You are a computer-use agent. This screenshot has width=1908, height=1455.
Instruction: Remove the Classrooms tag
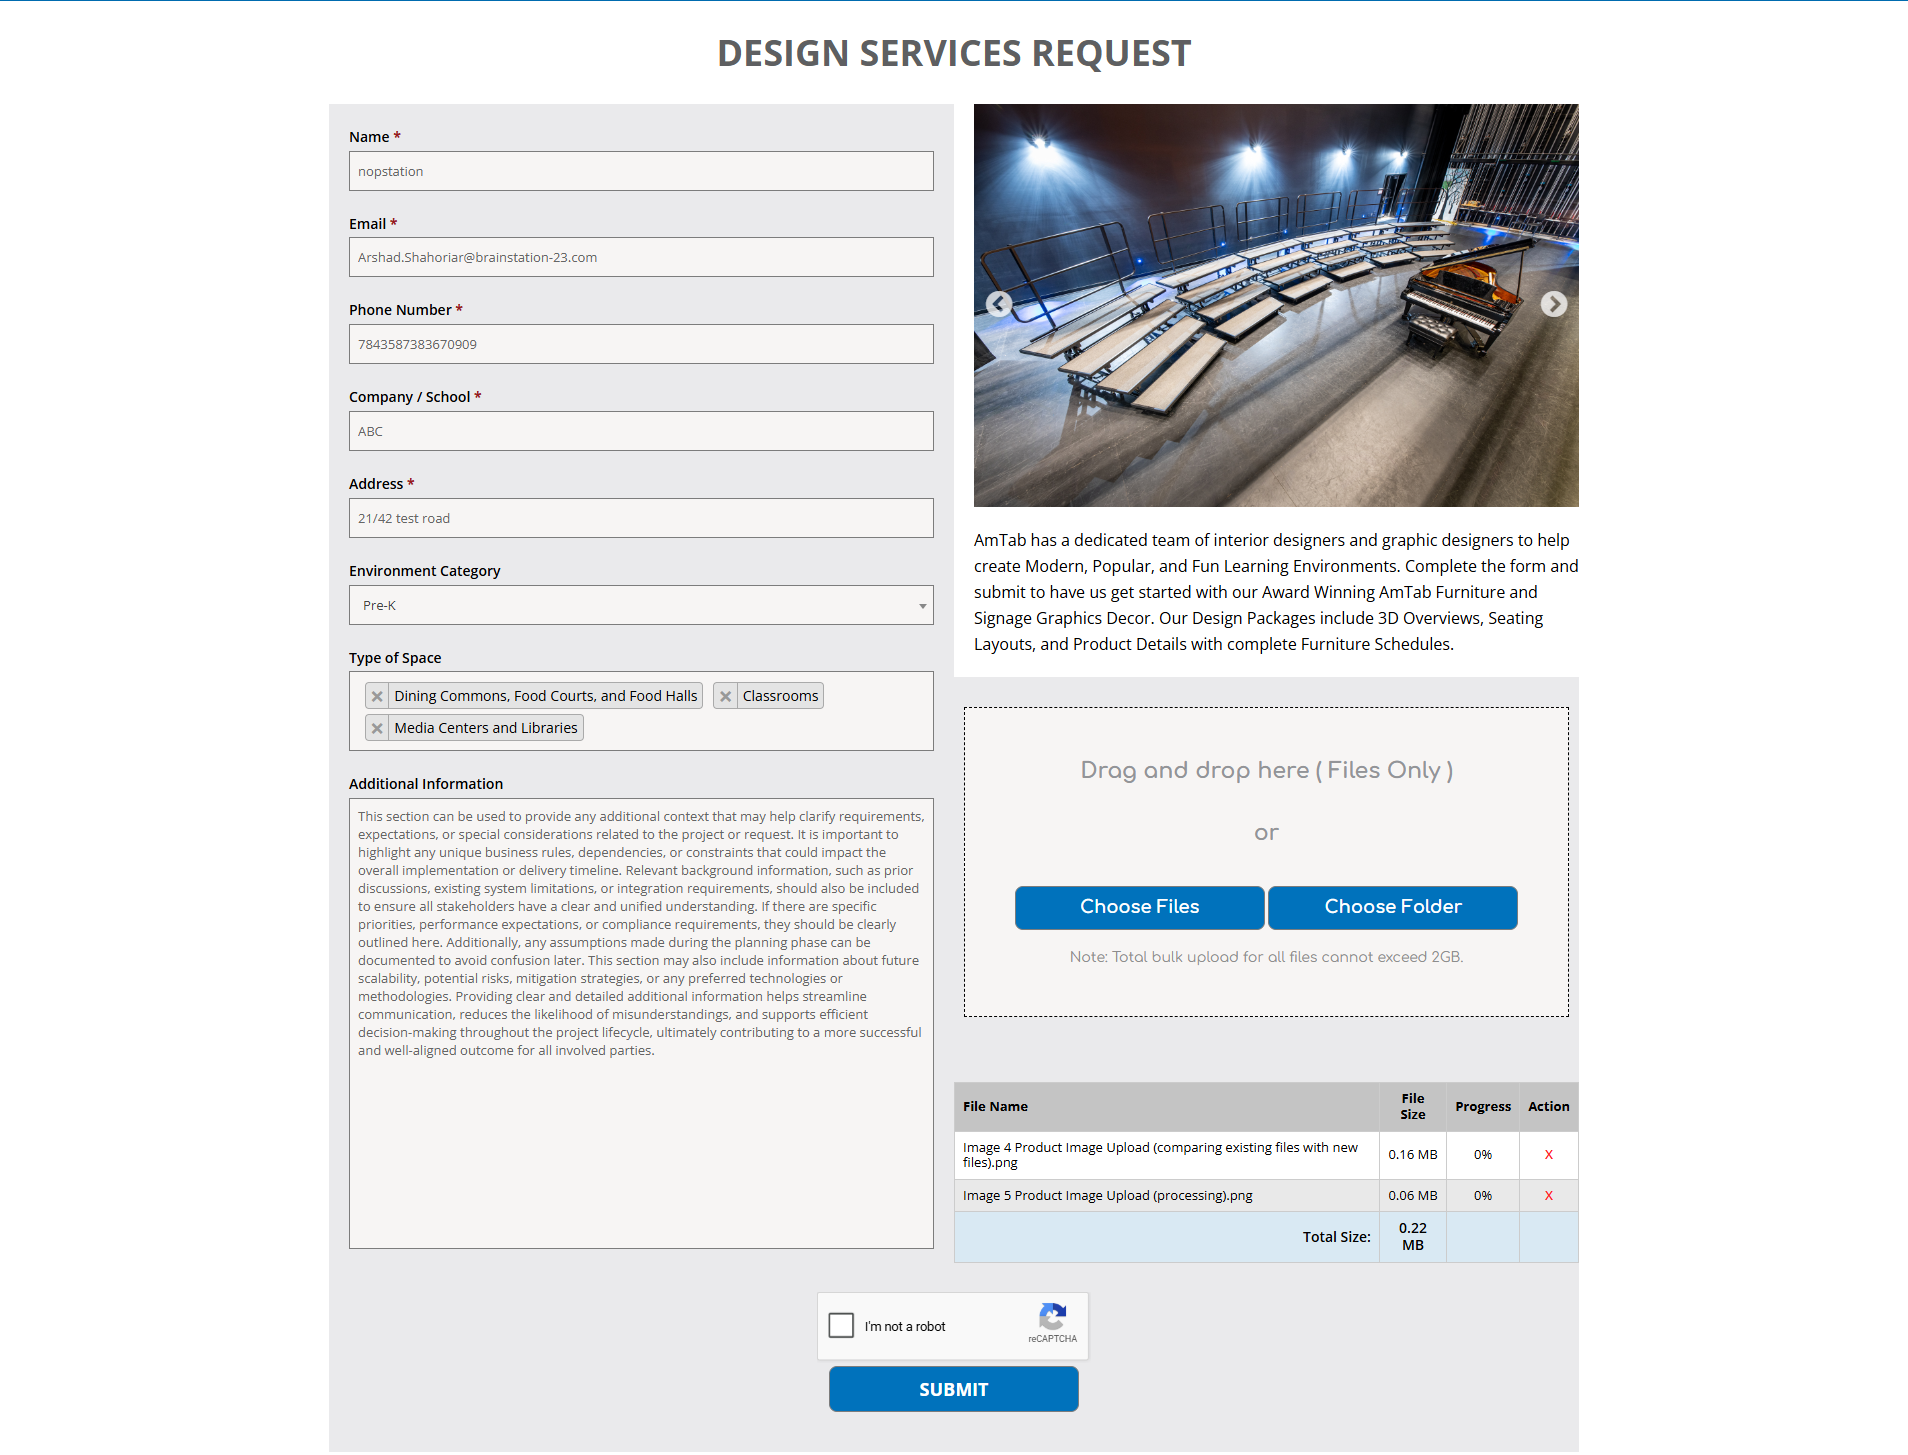tap(726, 696)
